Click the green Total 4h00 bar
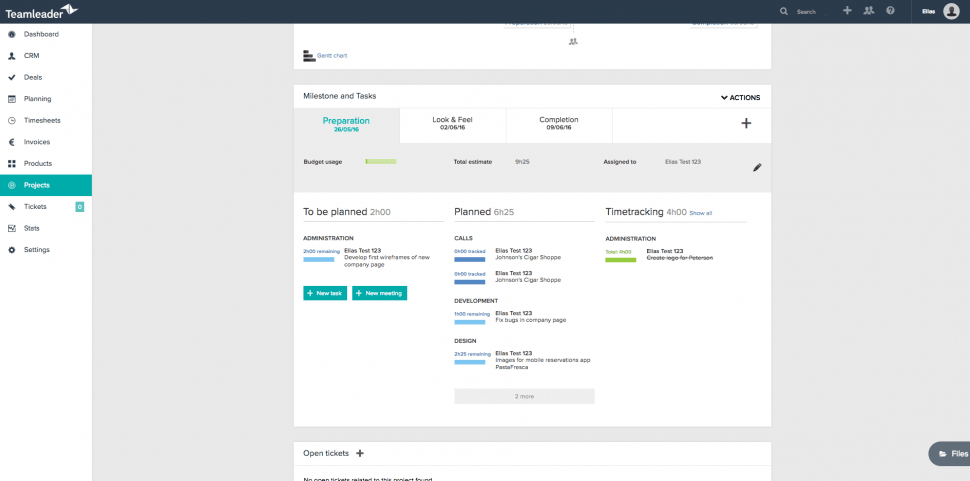 click(x=620, y=260)
